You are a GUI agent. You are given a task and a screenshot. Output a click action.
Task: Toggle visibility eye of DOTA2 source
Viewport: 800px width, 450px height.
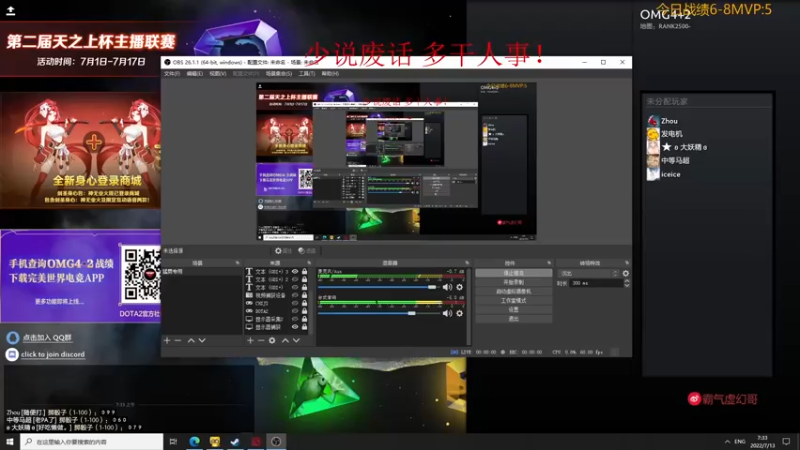[x=295, y=311]
